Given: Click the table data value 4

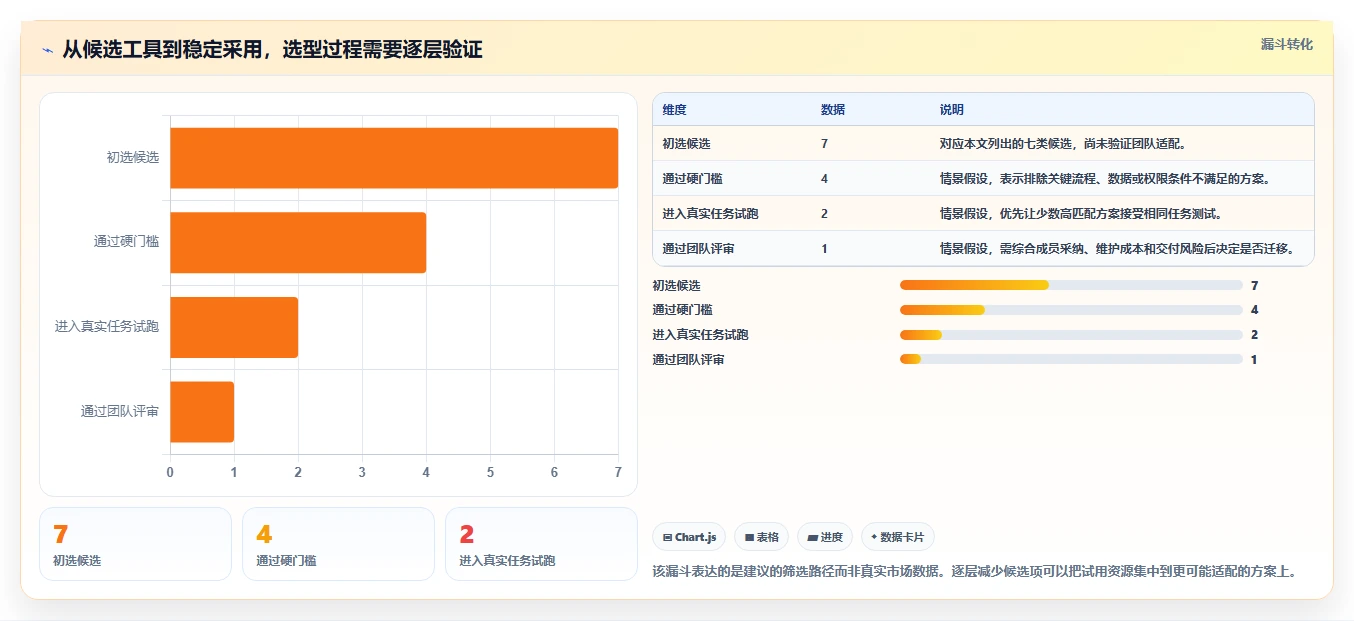Looking at the screenshot, I should coord(824,179).
